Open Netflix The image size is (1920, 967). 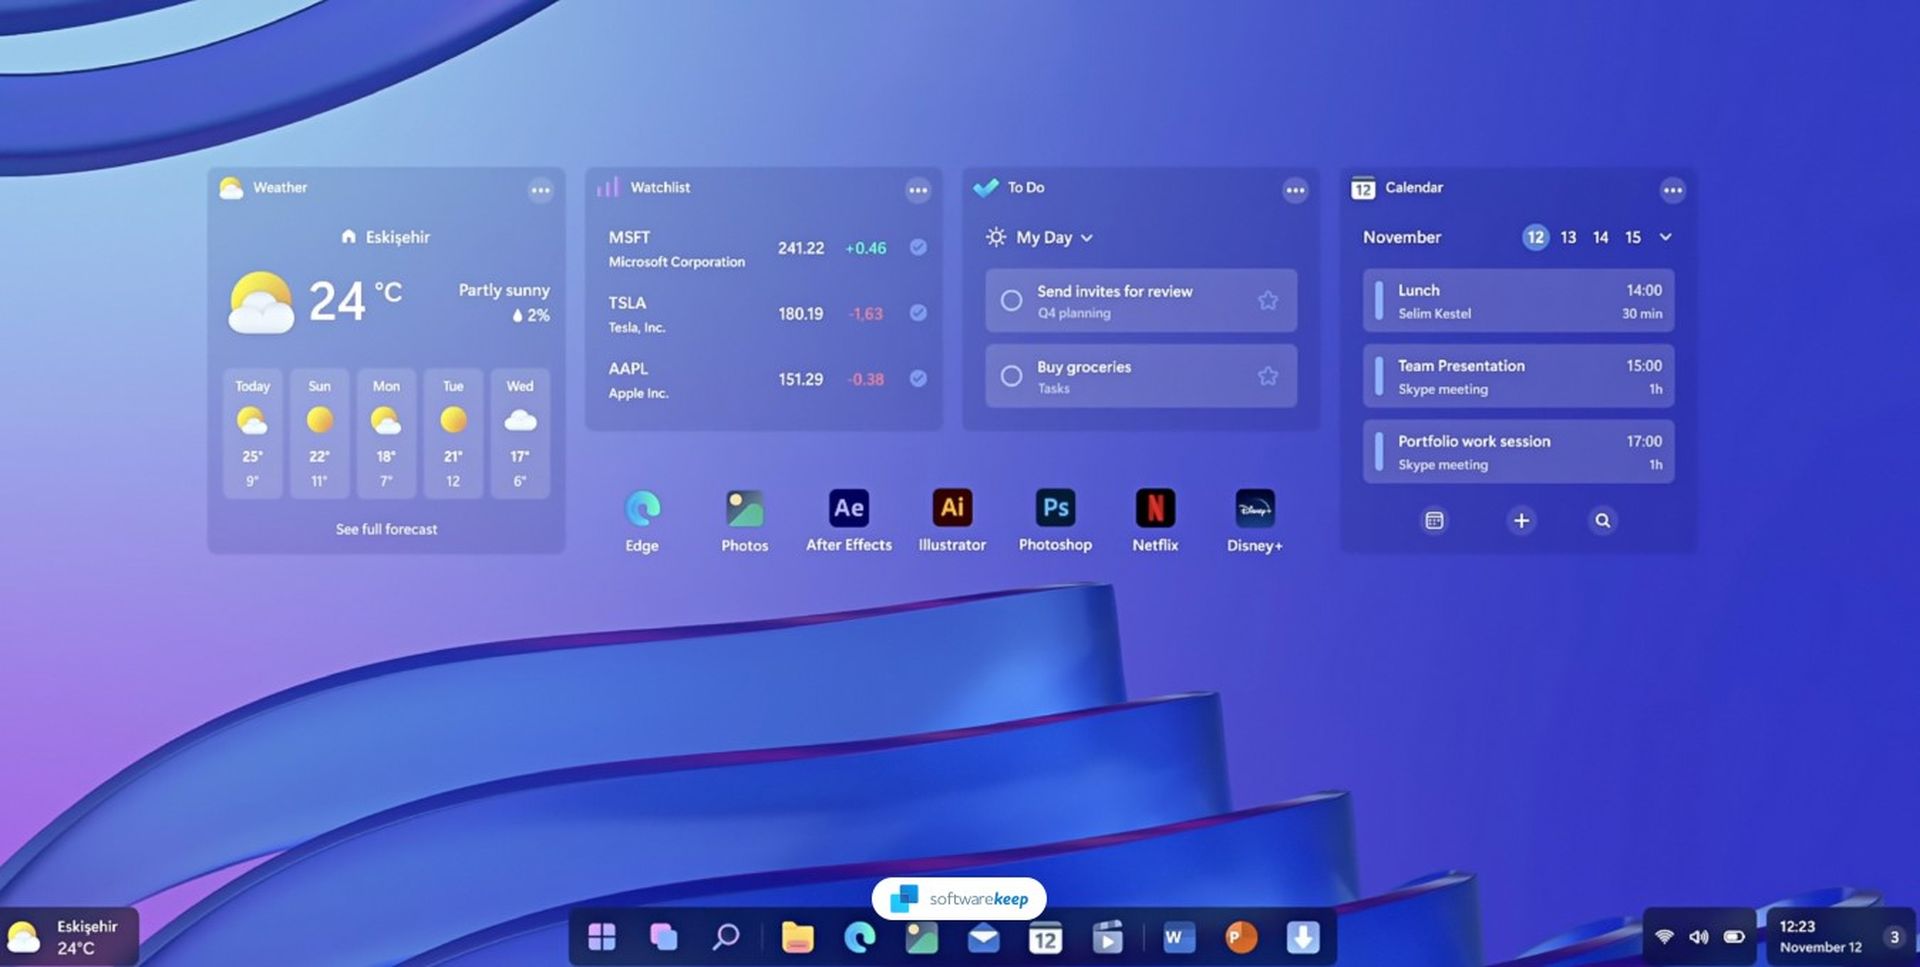[1156, 508]
